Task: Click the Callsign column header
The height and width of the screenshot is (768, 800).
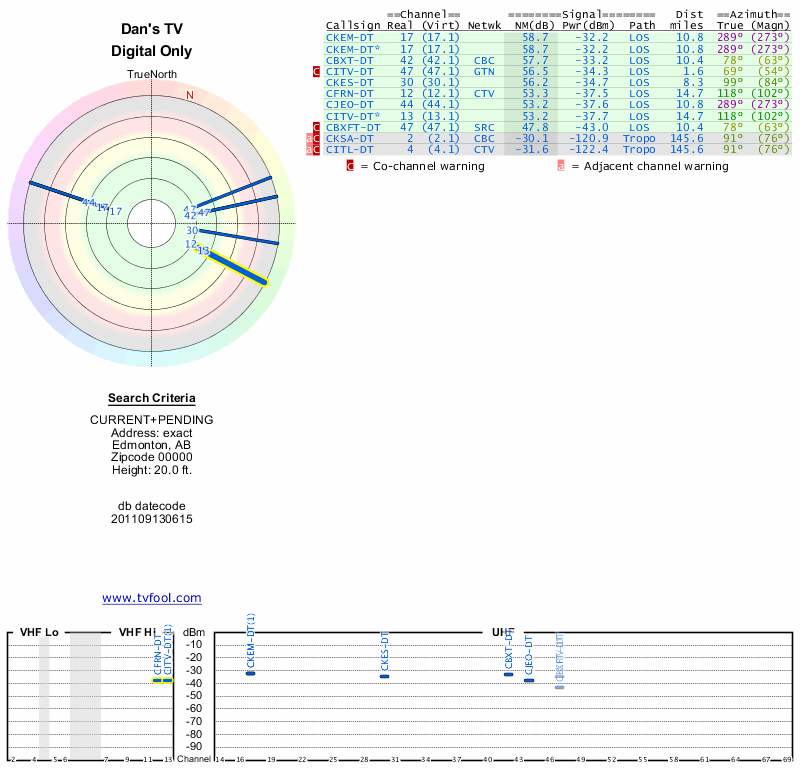Action: tap(353, 25)
